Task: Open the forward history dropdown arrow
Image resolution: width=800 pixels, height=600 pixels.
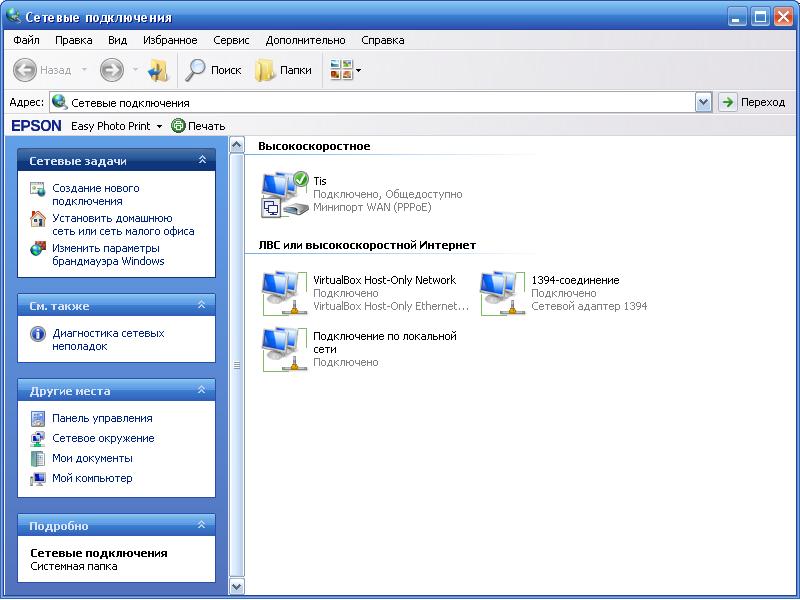Action: pos(135,69)
